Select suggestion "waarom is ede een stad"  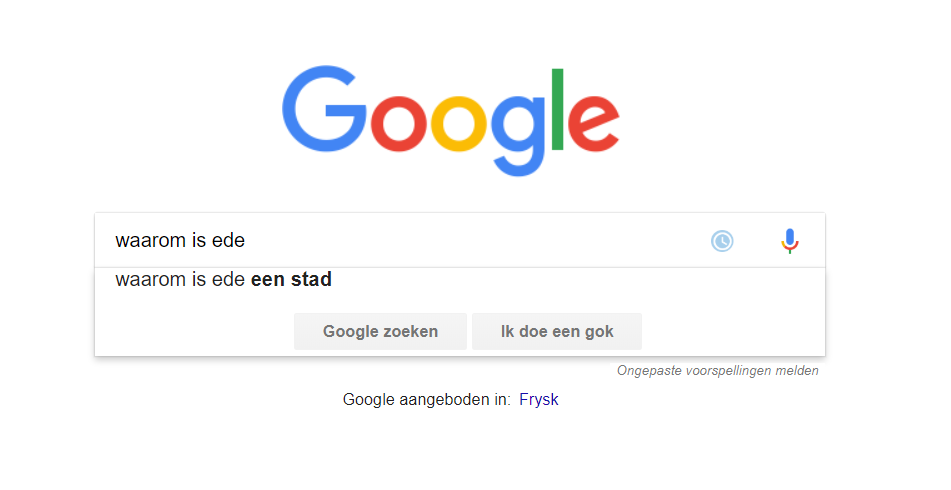coord(460,280)
